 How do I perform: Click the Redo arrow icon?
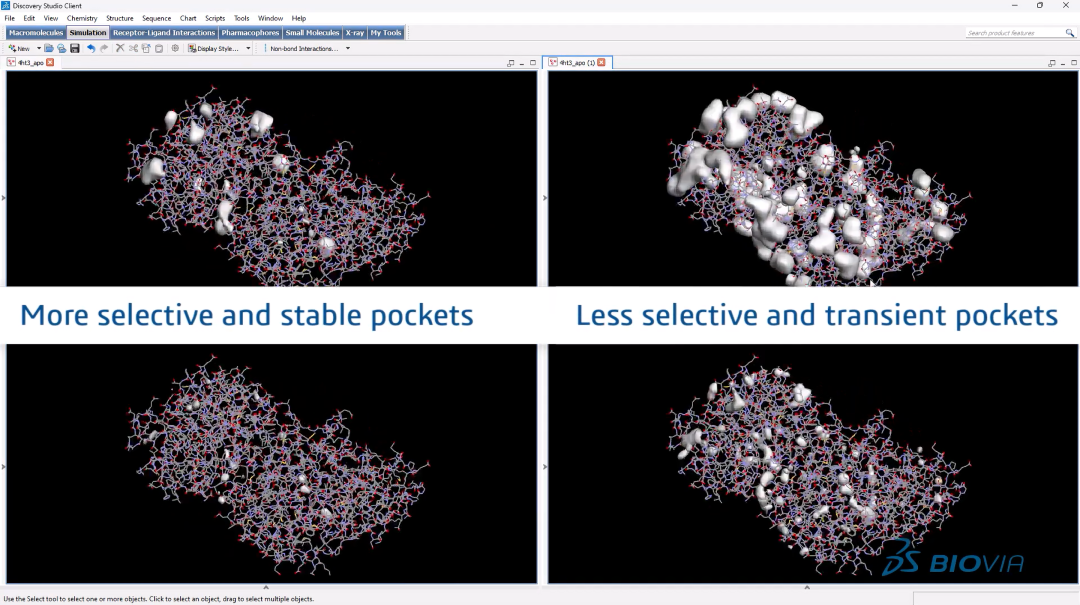coord(104,48)
